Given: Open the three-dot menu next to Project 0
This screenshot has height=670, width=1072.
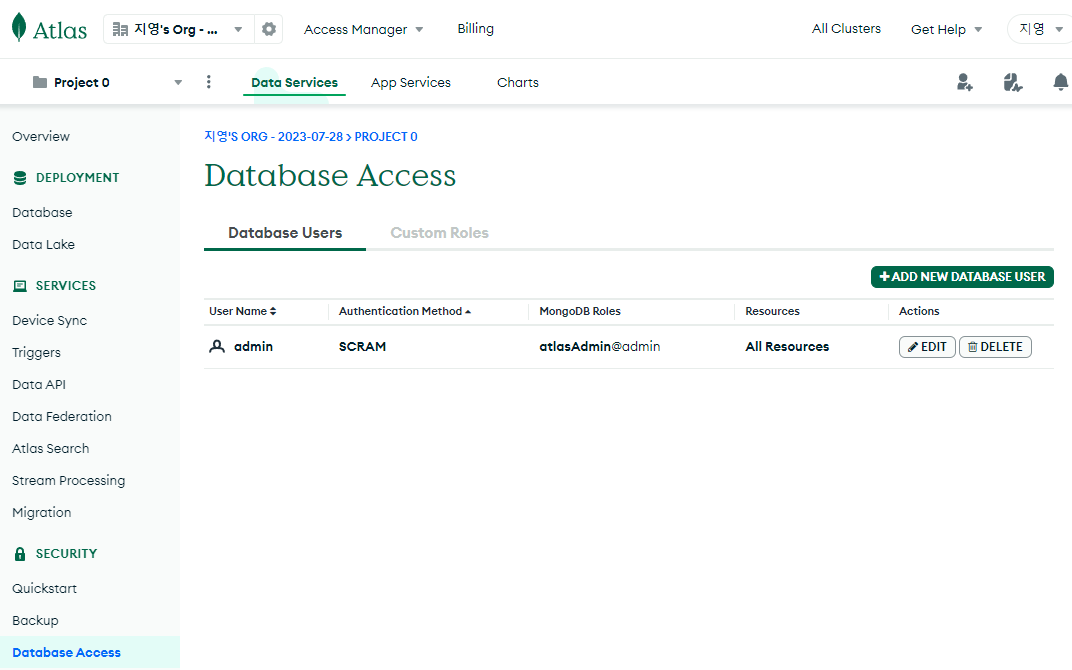Looking at the screenshot, I should (x=209, y=82).
